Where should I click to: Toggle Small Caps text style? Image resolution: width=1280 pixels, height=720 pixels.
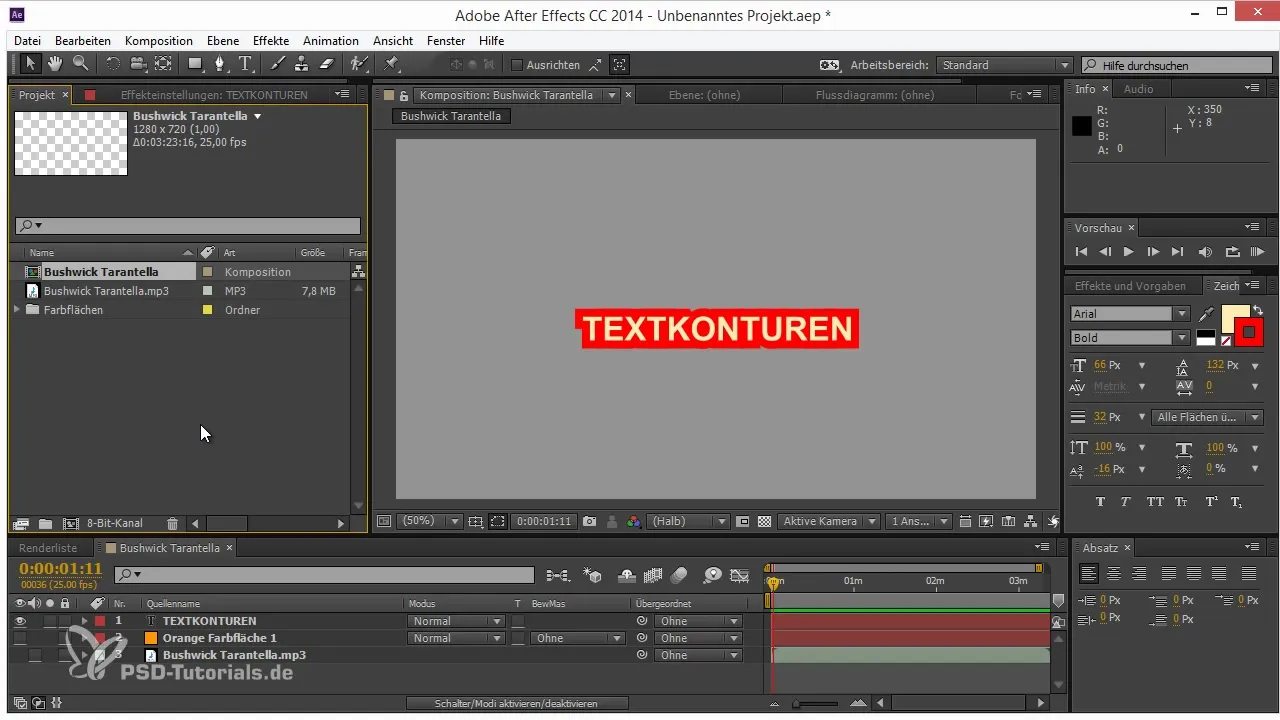tap(1181, 502)
